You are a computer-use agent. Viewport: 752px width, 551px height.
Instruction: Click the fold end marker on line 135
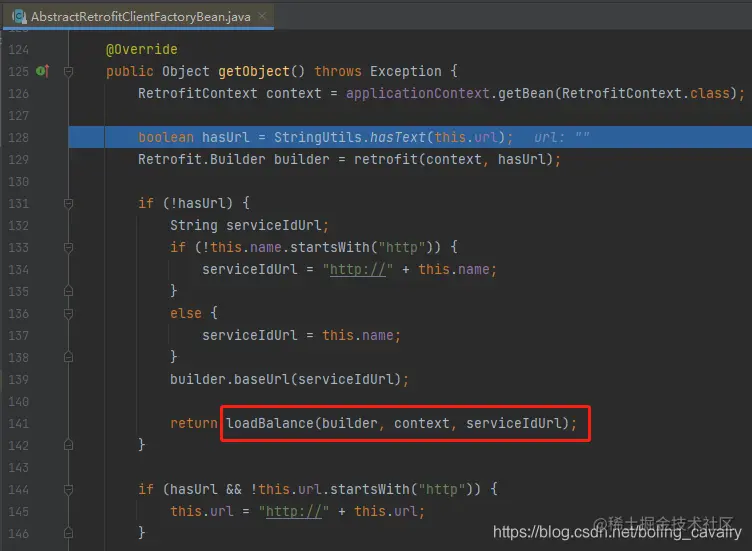[69, 291]
